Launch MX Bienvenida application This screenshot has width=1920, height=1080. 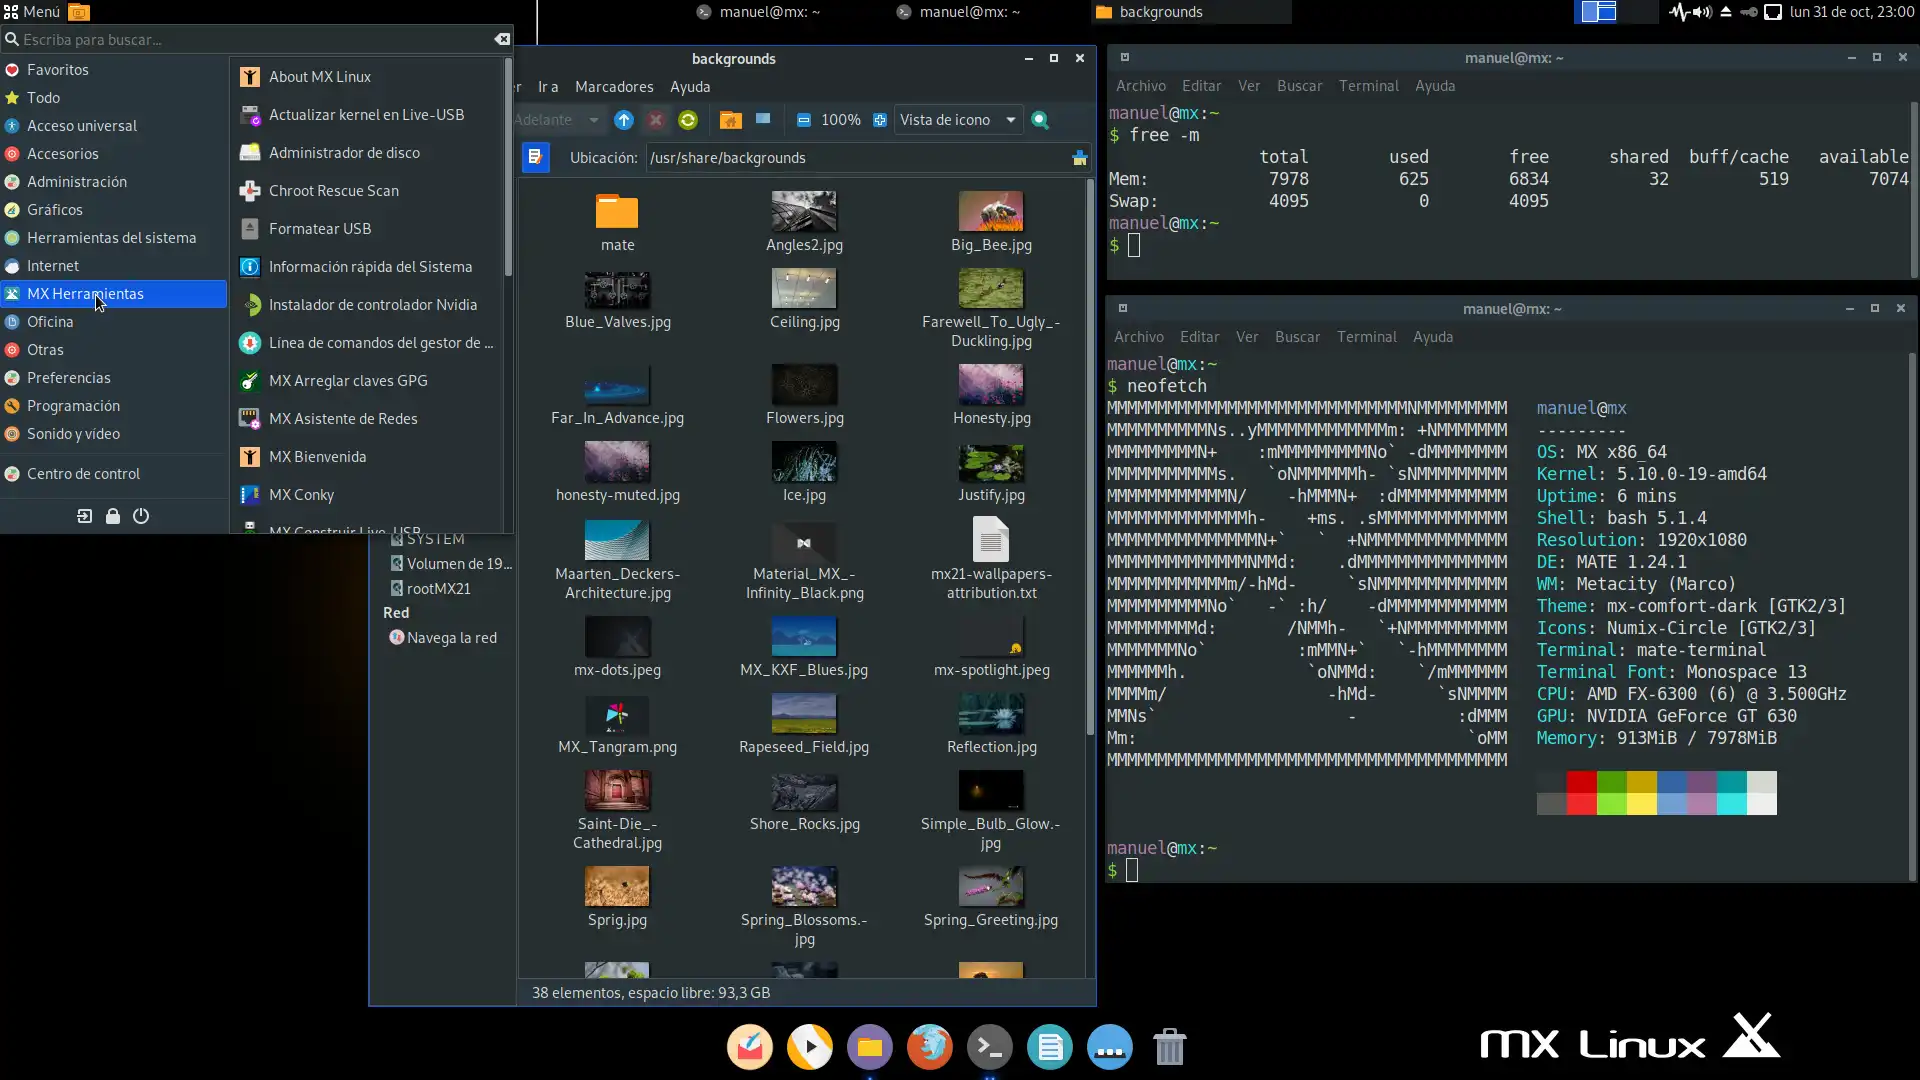(x=316, y=455)
